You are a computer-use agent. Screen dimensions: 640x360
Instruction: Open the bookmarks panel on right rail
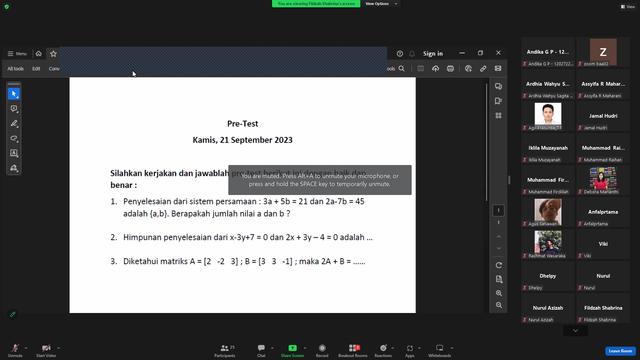498,101
